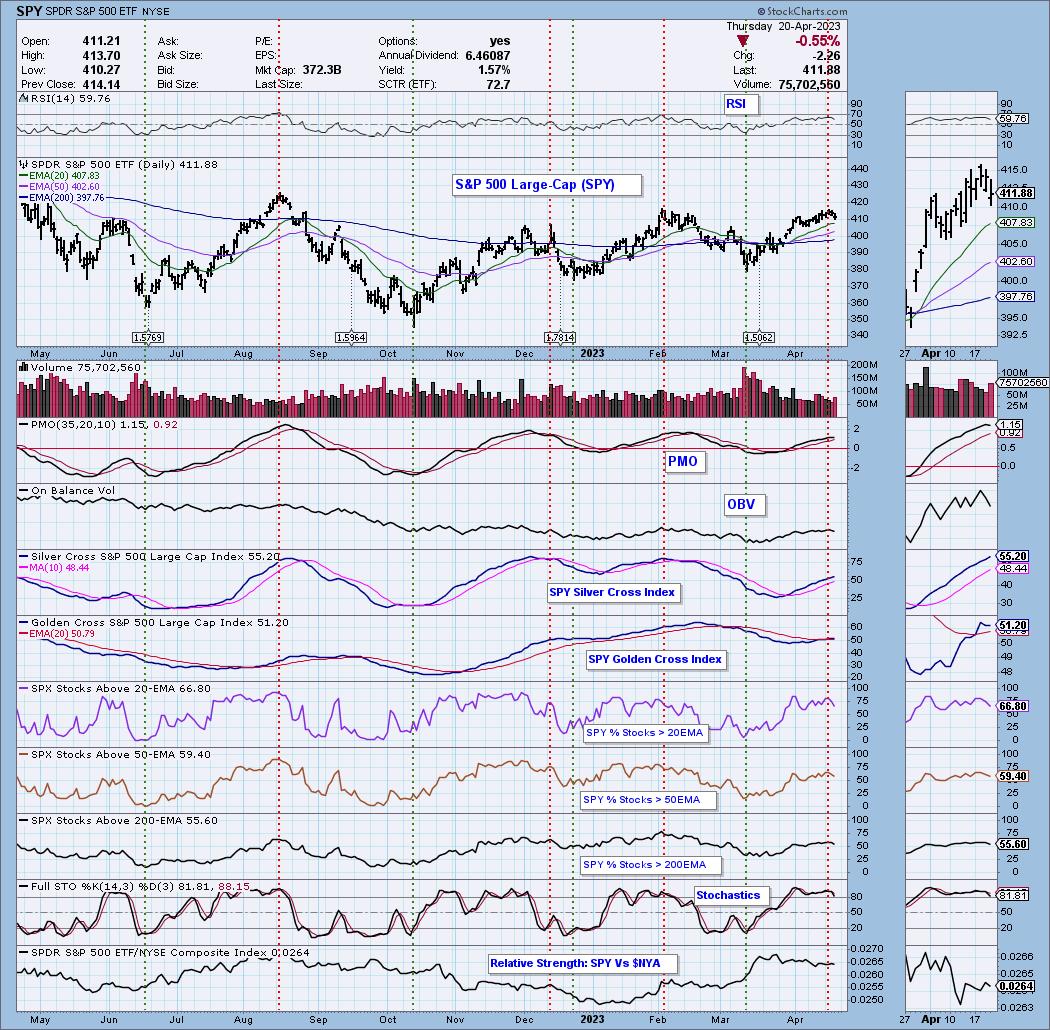Click the Low 410.27 value
The width and height of the screenshot is (1050, 1030).
point(101,70)
